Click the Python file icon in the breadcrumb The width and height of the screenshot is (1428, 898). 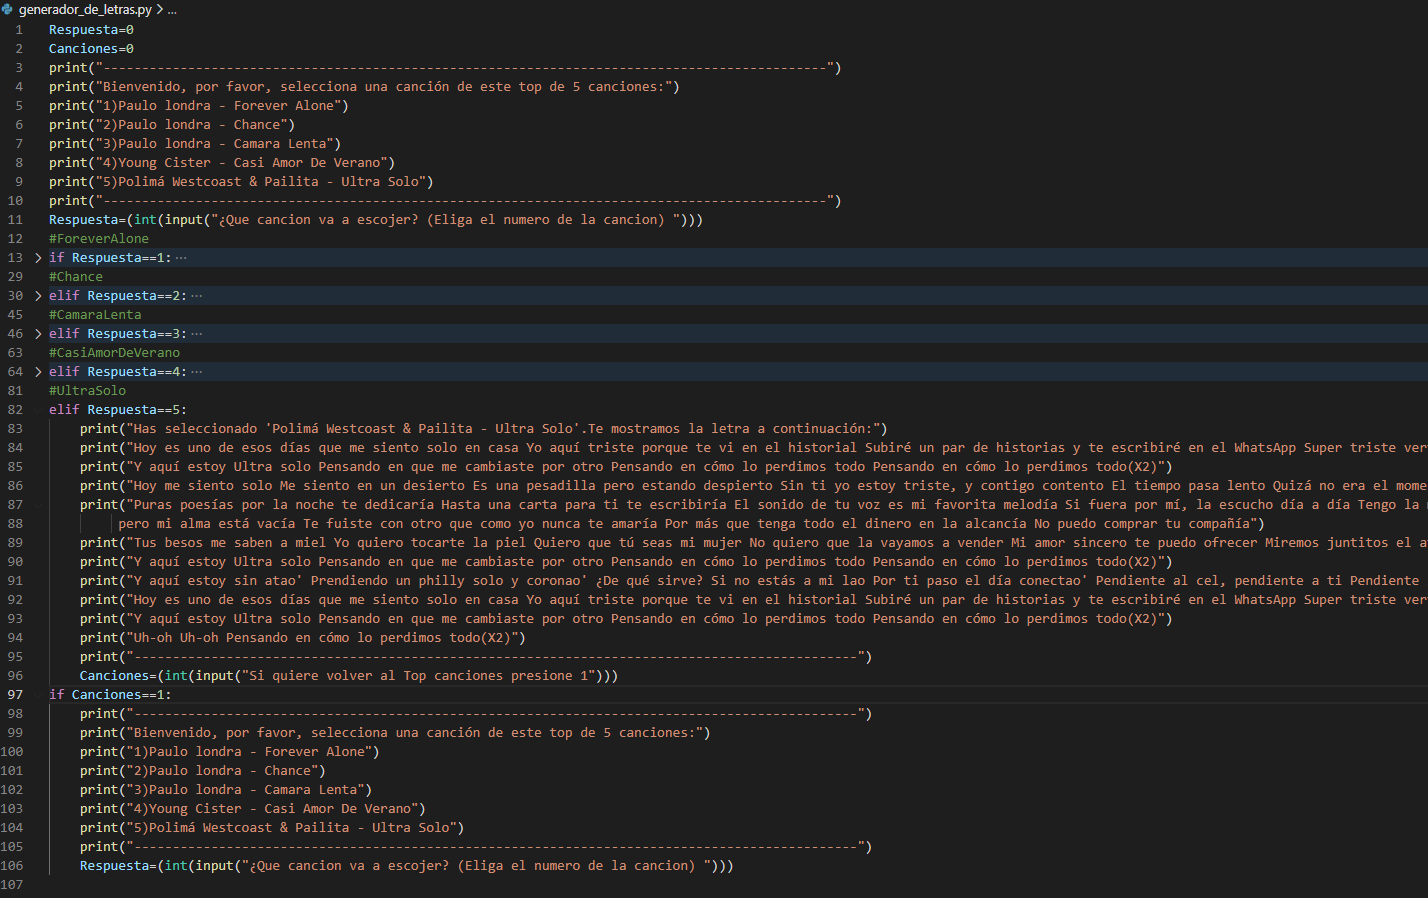8,9
